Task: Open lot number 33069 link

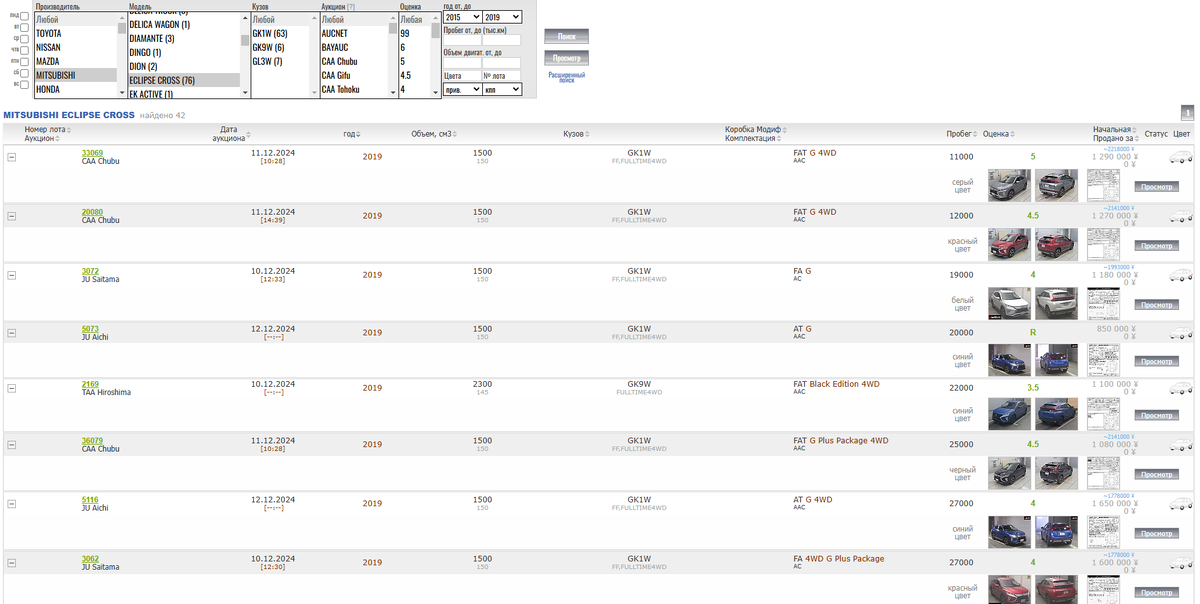Action: (x=92, y=153)
